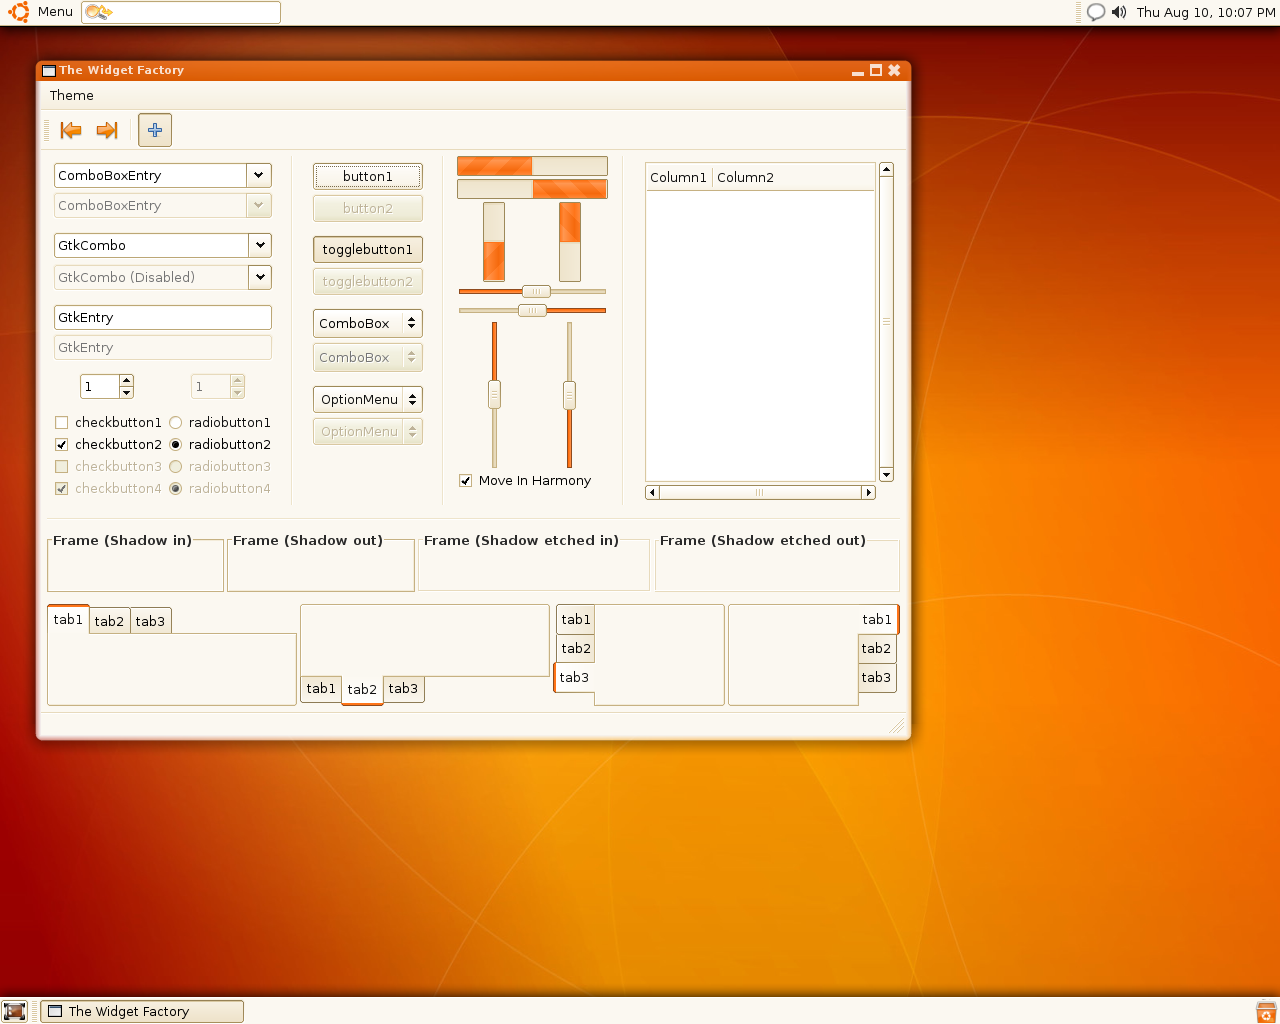Click button1
This screenshot has height=1024, width=1280.
click(x=368, y=176)
